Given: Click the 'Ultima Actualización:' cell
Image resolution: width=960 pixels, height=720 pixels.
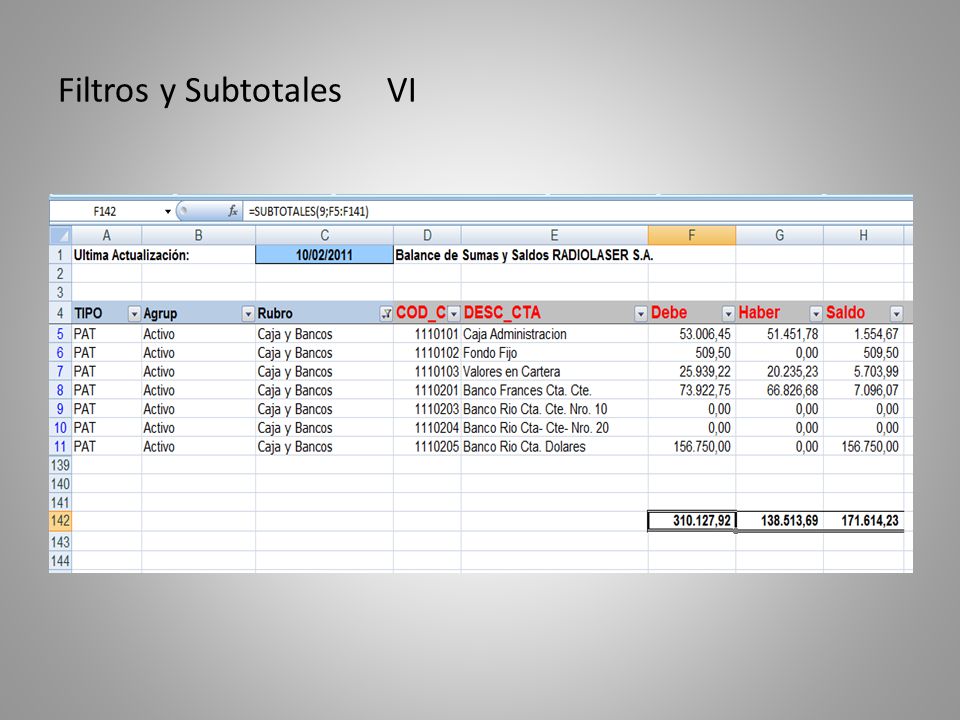Looking at the screenshot, I should click(132, 255).
